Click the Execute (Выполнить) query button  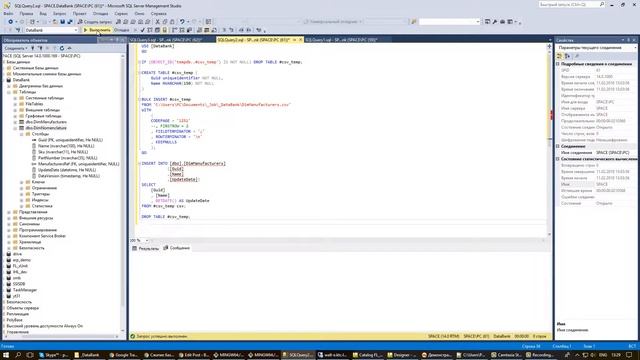97,30
